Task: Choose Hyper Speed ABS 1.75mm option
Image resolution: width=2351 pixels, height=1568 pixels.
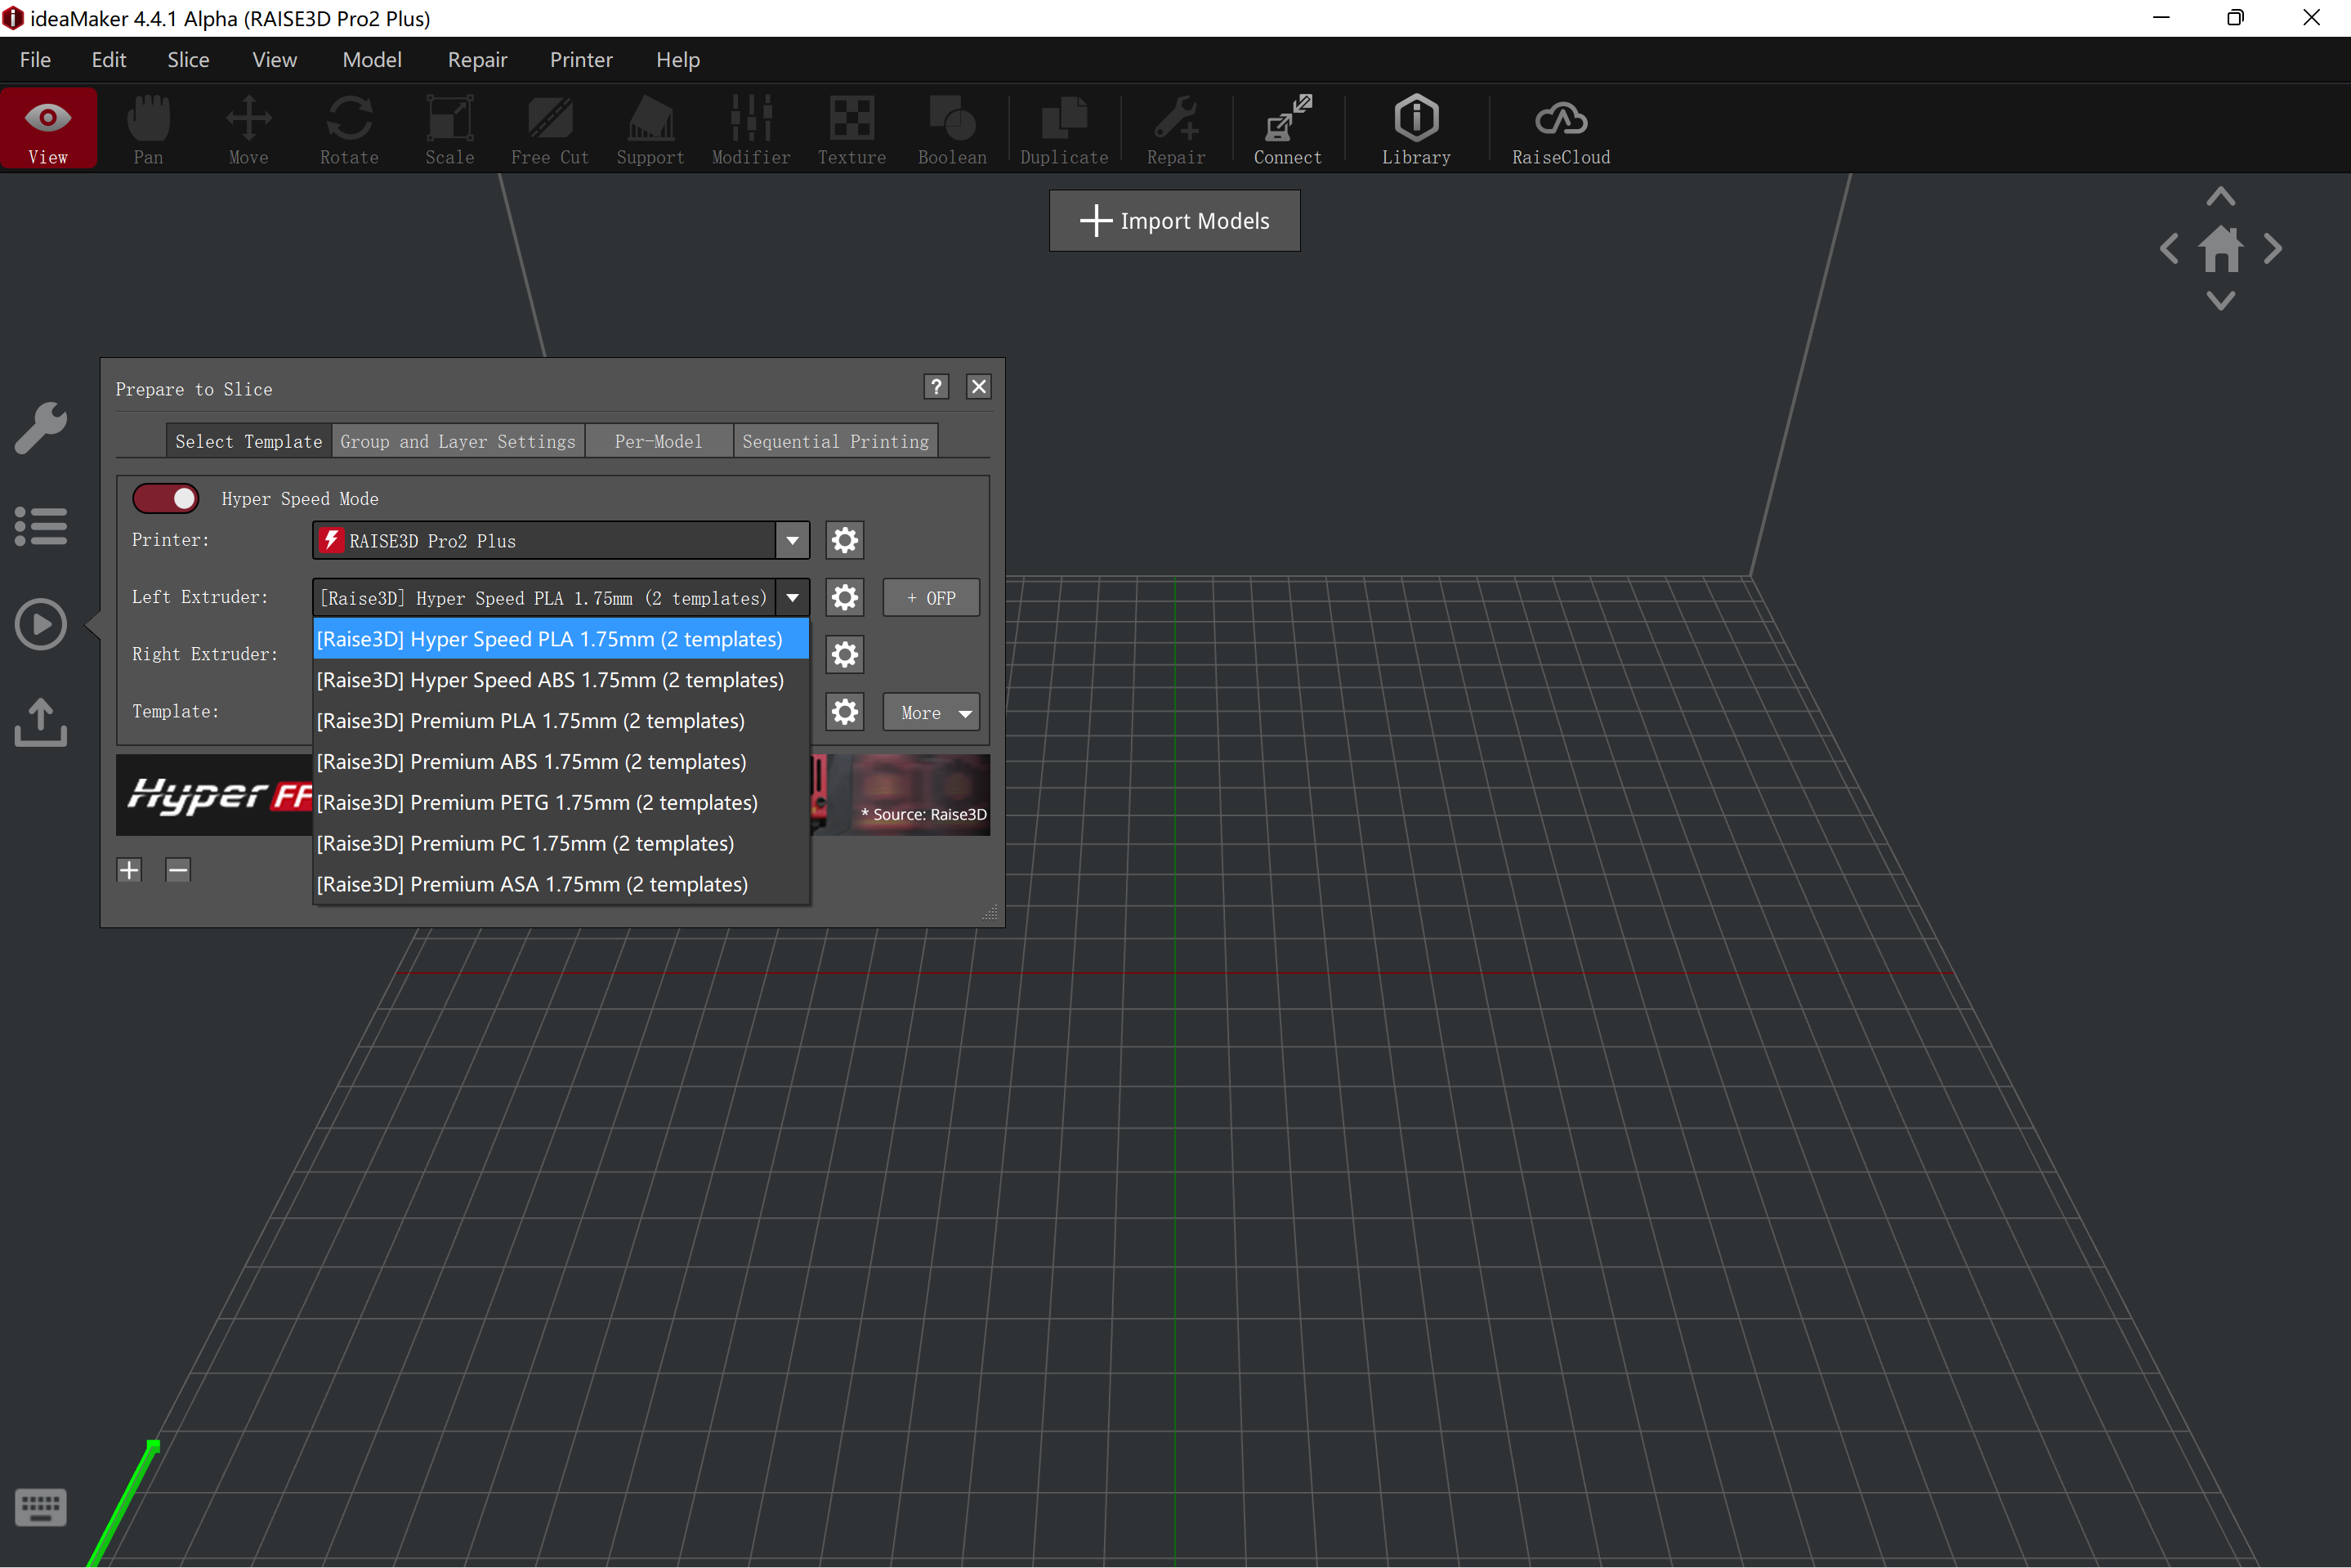Action: click(x=550, y=680)
